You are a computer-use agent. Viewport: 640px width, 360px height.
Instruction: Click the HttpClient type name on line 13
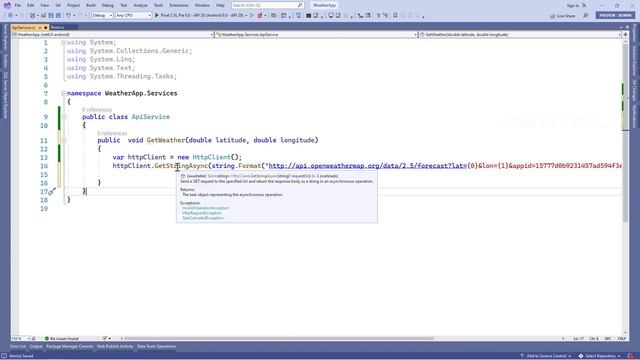point(211,157)
